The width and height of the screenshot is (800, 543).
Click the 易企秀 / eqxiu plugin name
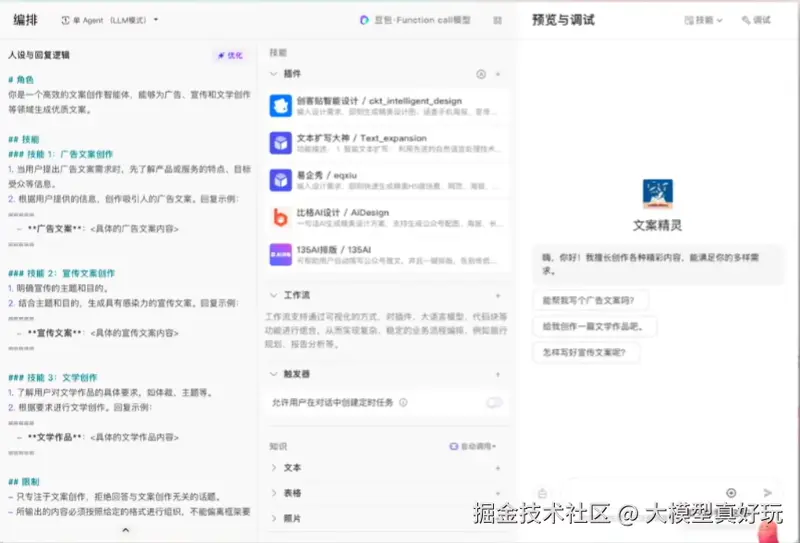327,176
